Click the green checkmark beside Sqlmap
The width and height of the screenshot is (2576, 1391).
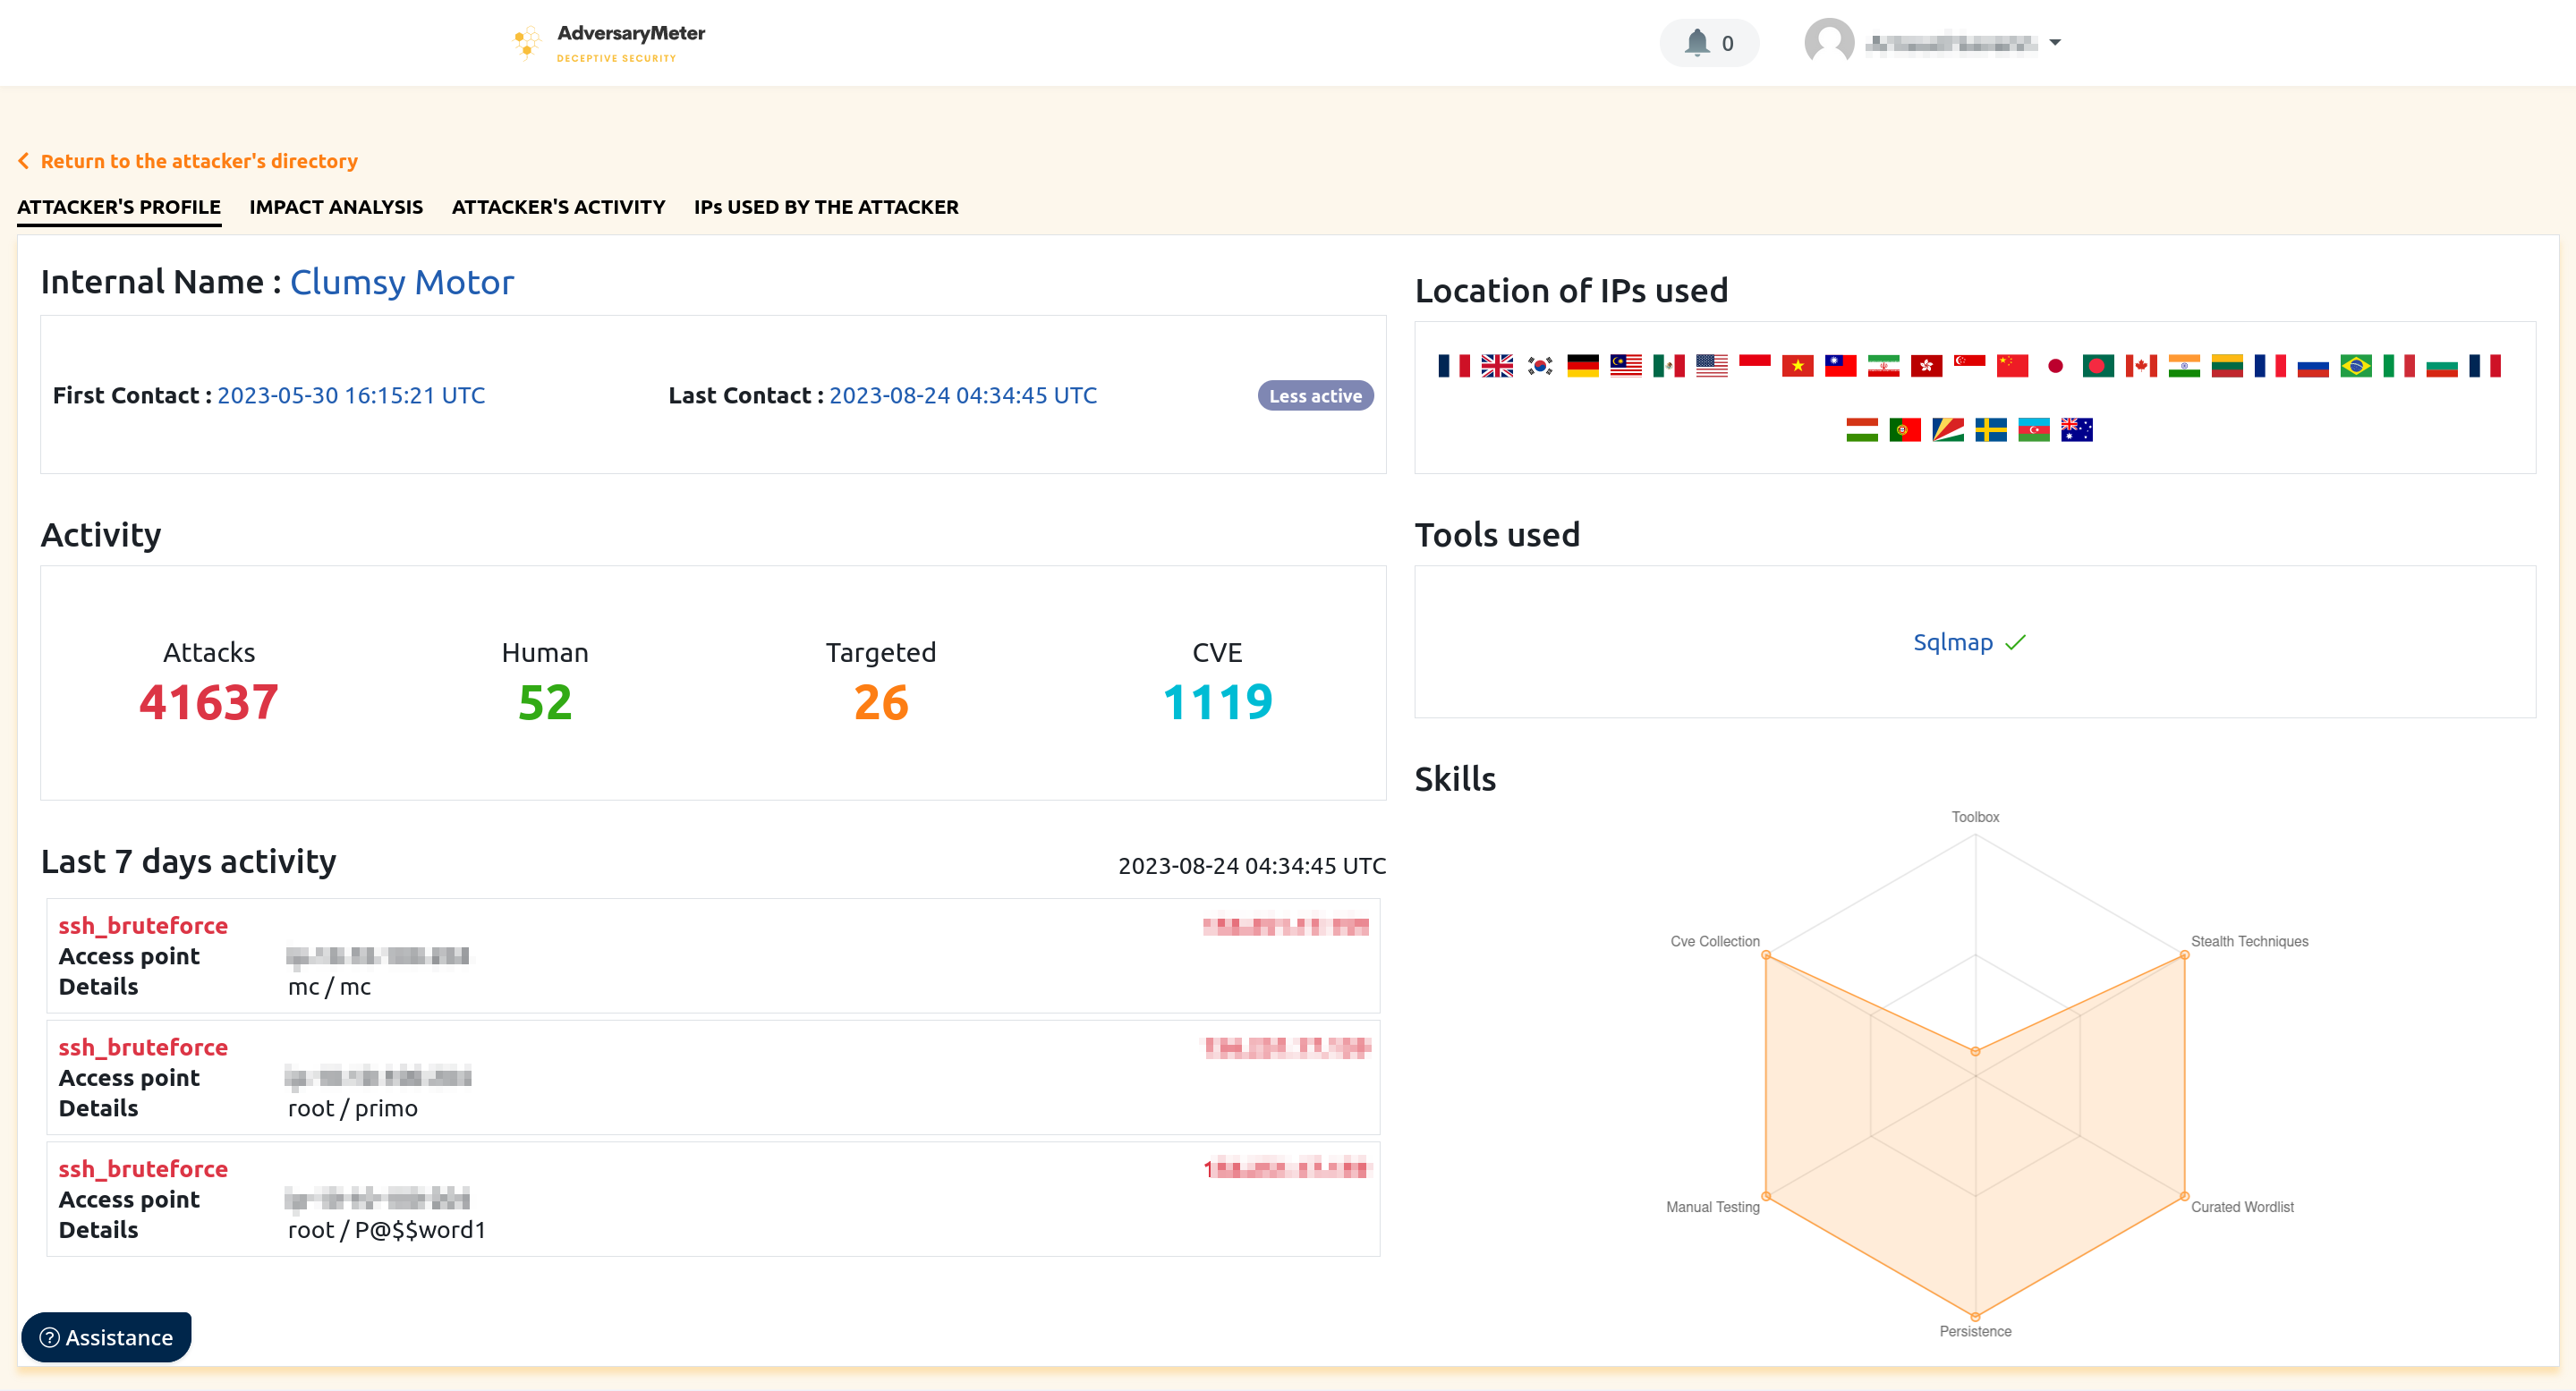pyautogui.click(x=2016, y=642)
